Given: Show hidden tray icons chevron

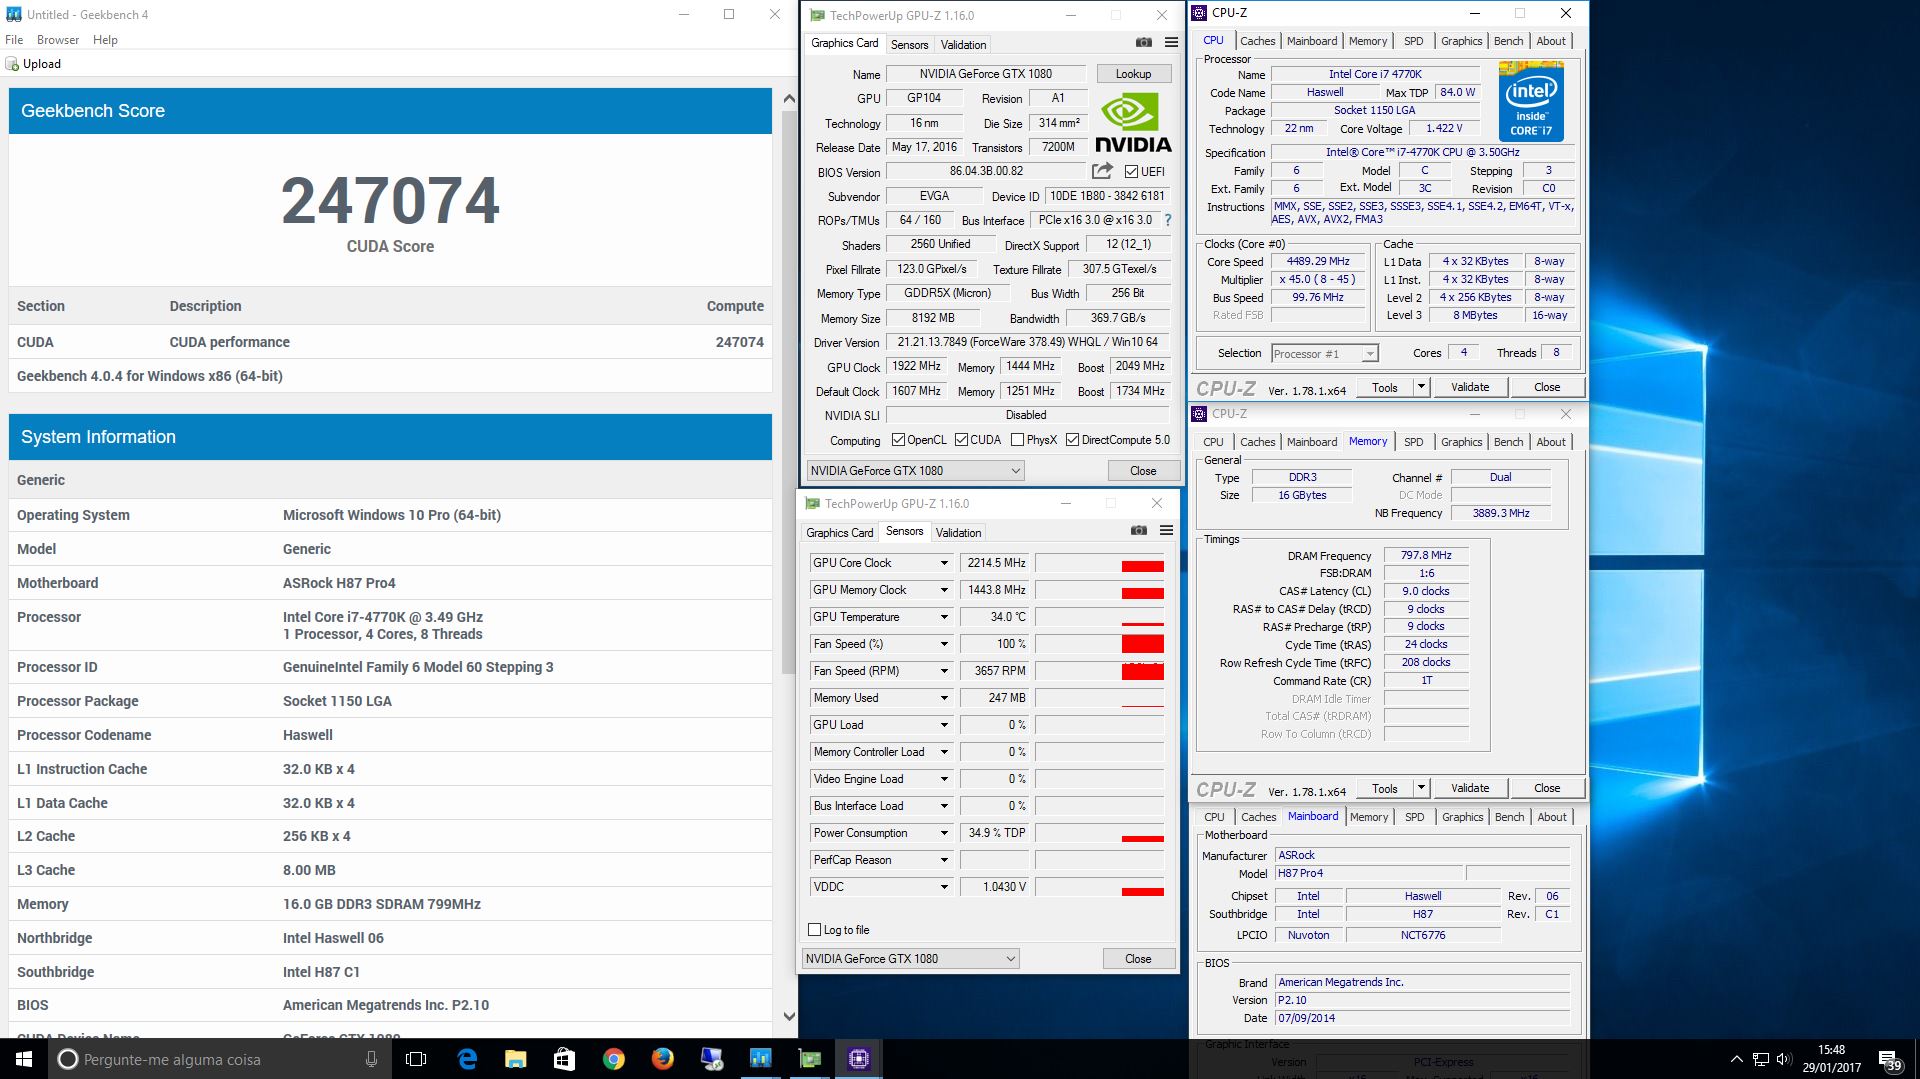Looking at the screenshot, I should click(x=1736, y=1059).
